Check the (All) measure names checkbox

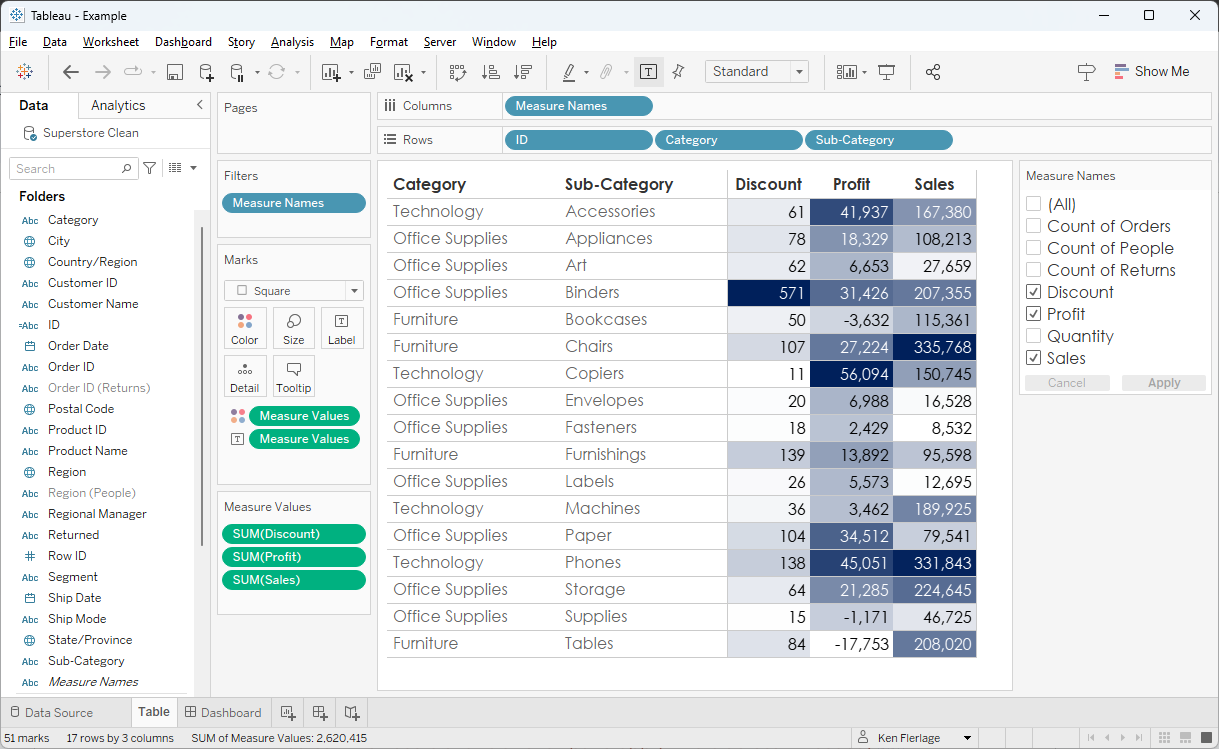1034,204
